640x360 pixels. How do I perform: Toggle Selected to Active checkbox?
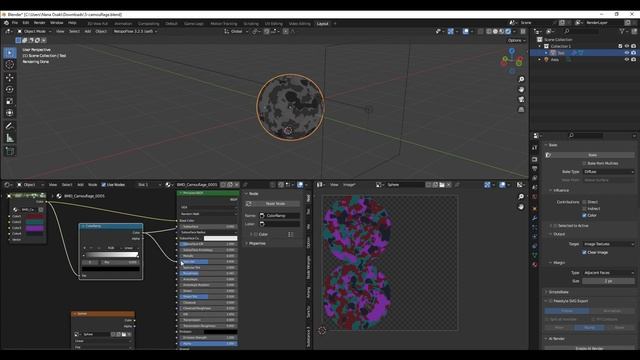coord(556,226)
